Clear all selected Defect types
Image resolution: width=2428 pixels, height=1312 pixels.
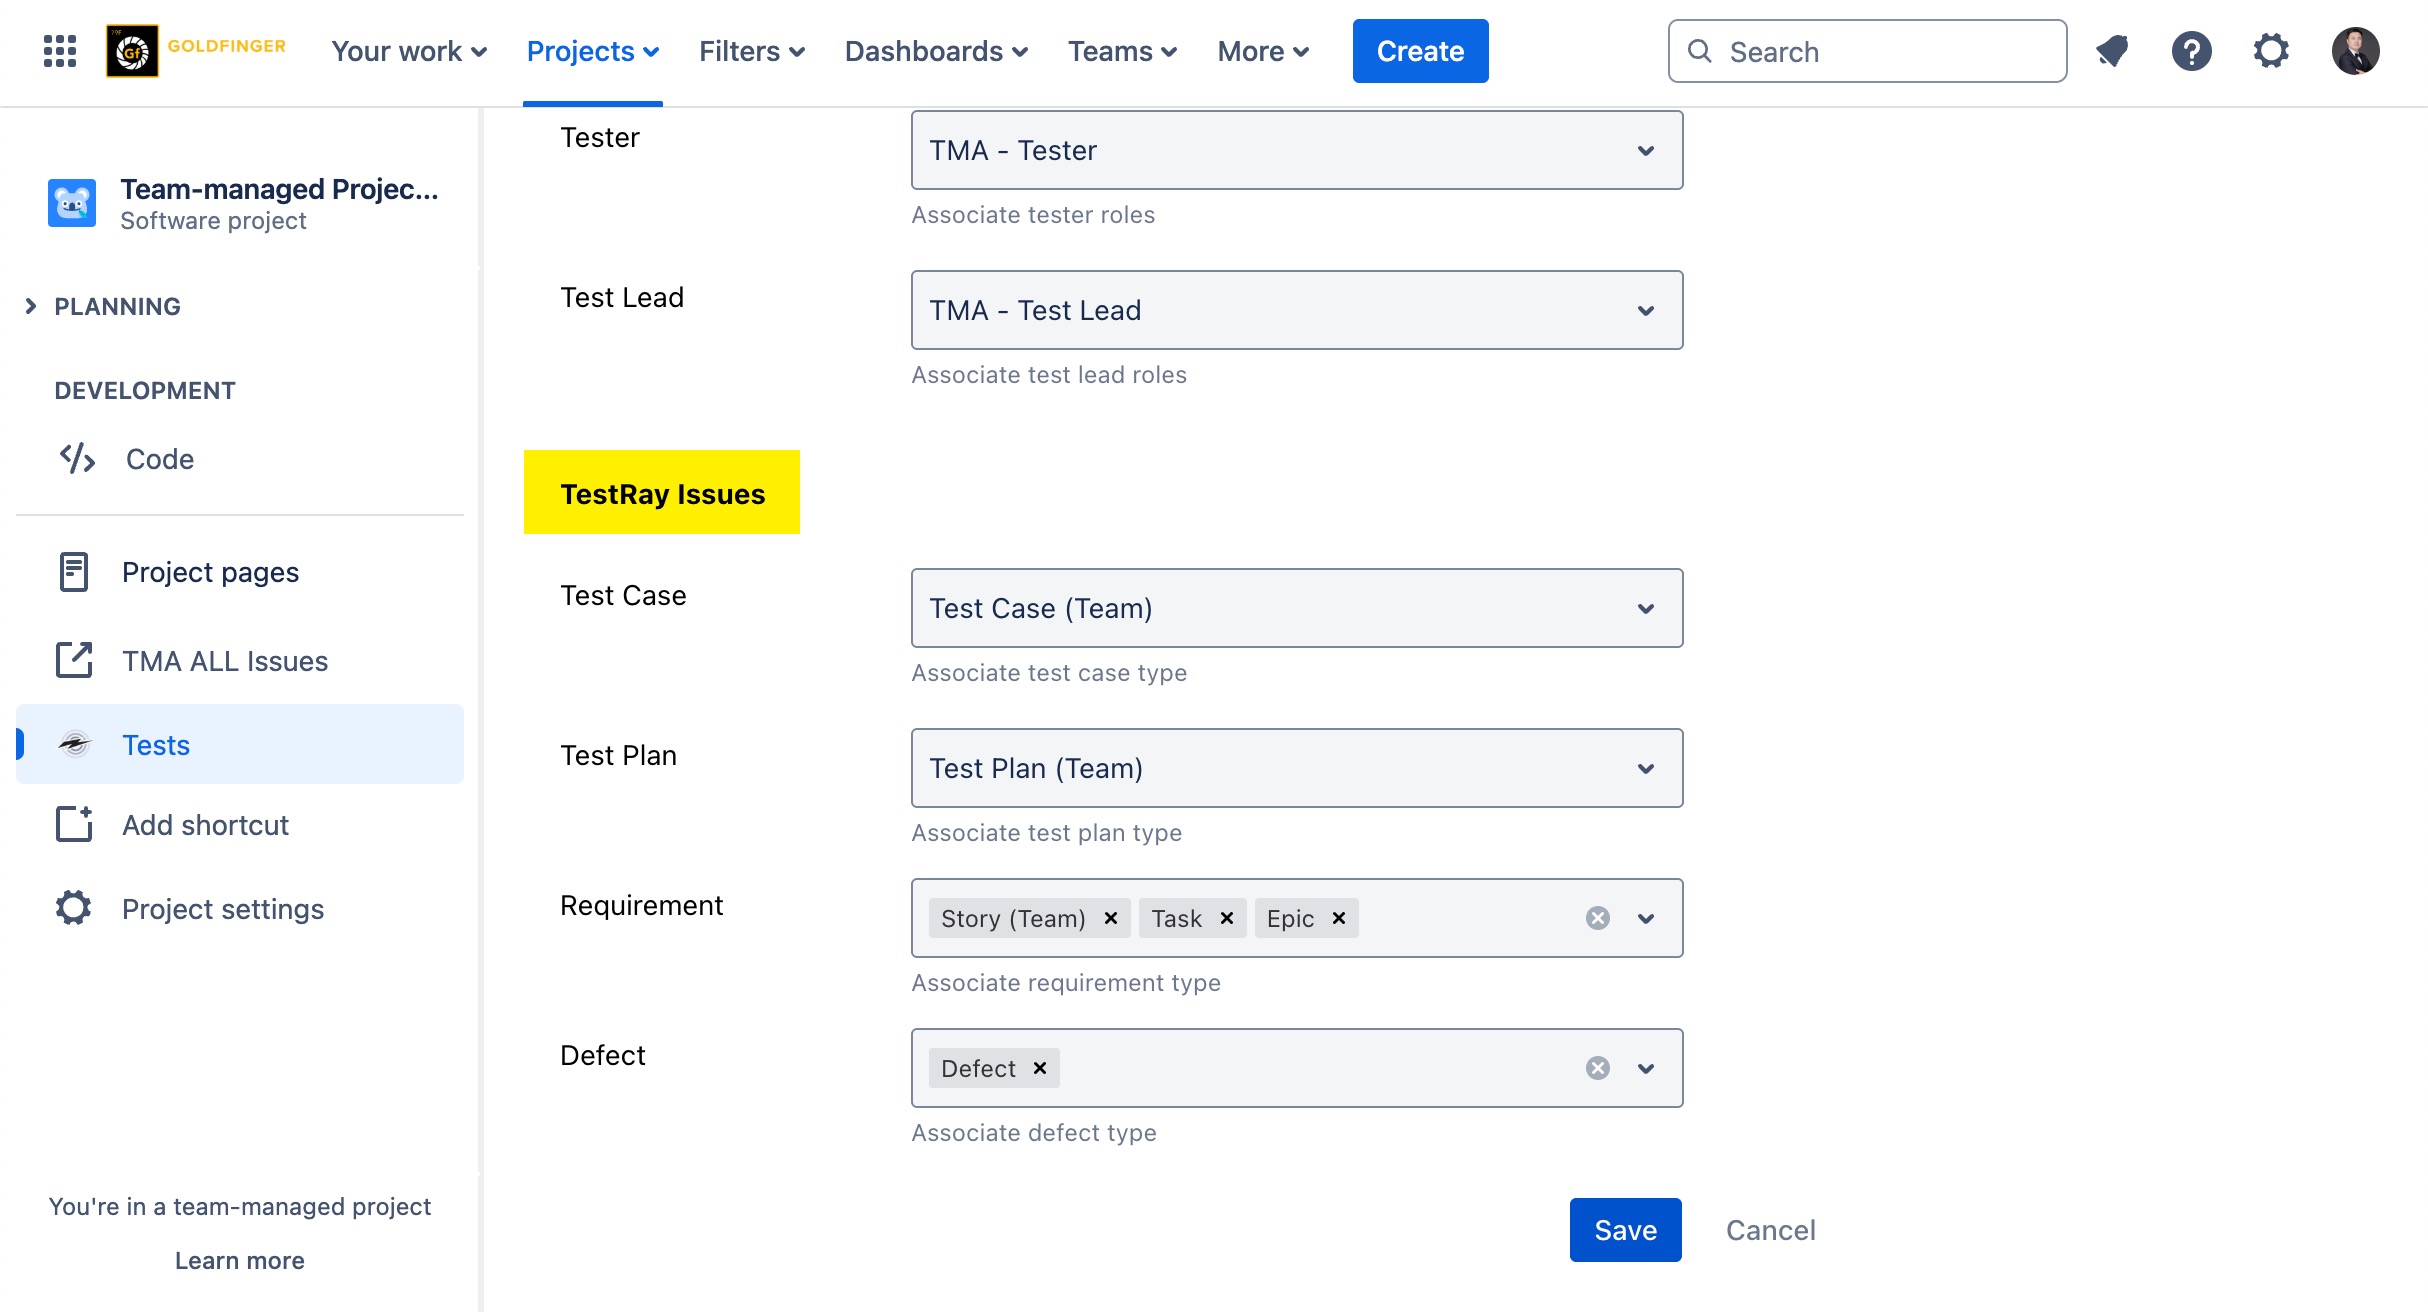(x=1598, y=1069)
